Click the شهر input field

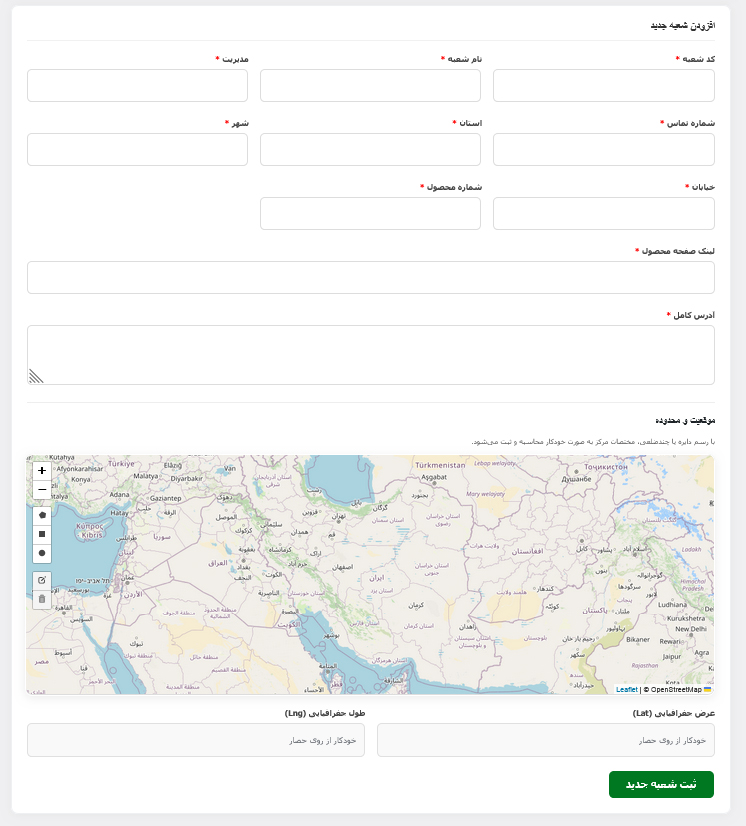click(x=136, y=149)
